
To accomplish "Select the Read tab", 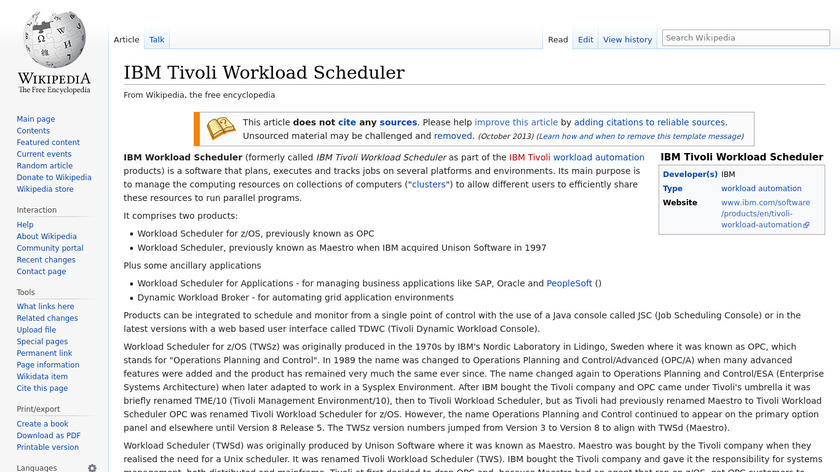I will point(558,40).
